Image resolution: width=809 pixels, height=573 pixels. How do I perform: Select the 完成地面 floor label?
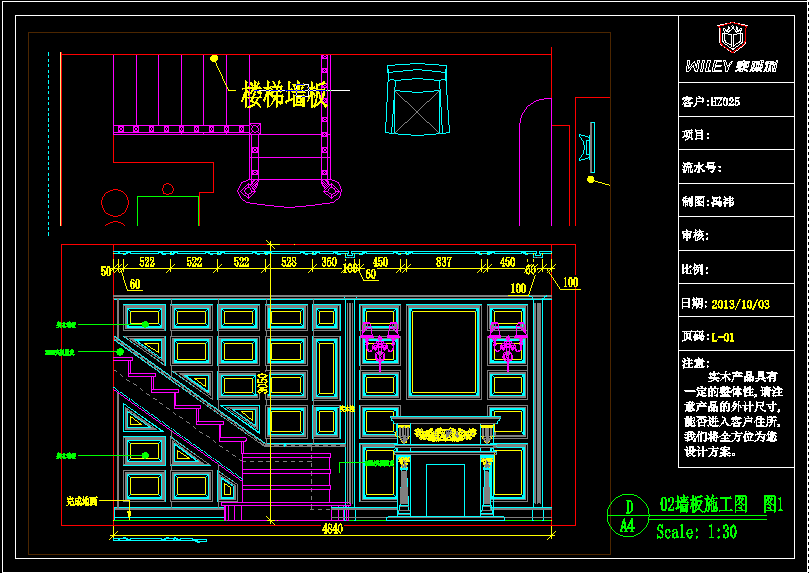[80, 500]
